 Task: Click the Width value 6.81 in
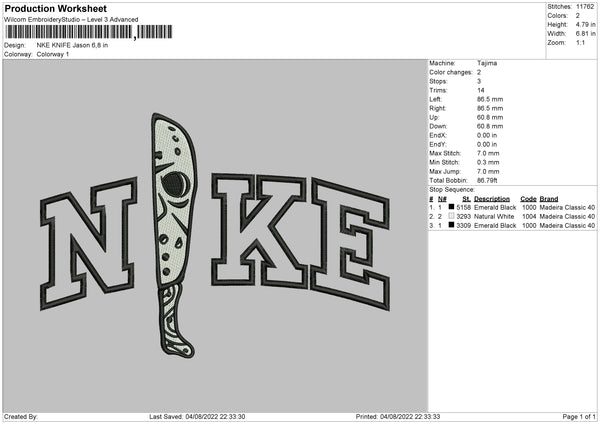coord(585,34)
